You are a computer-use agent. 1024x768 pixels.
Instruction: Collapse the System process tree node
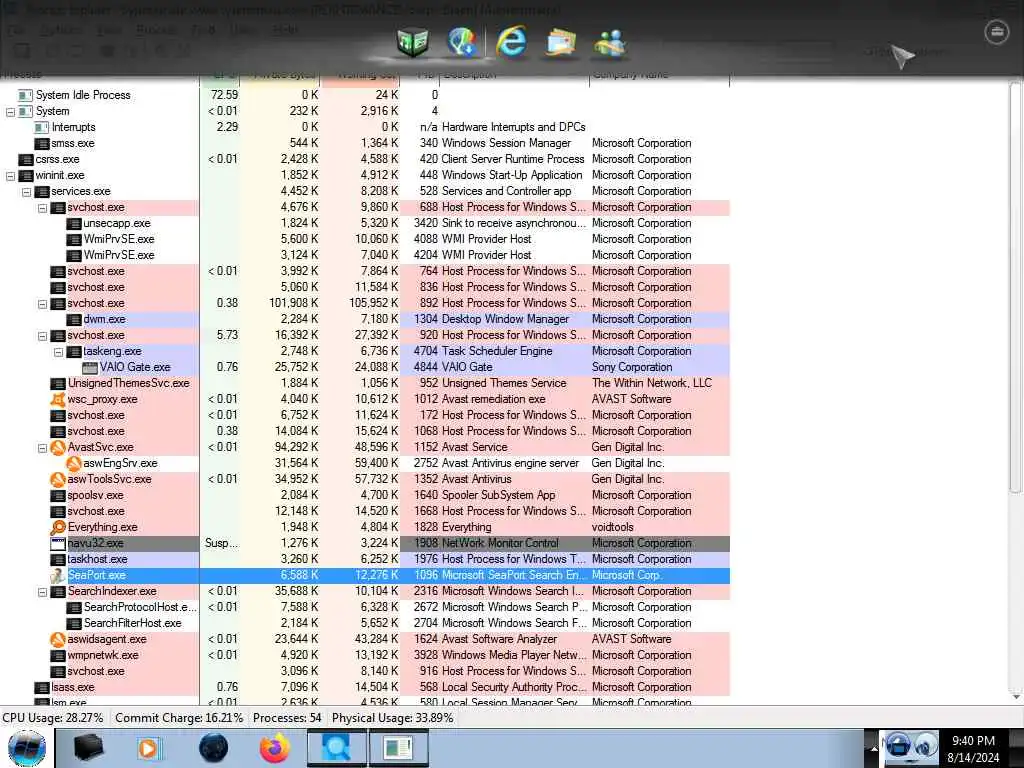[10, 111]
